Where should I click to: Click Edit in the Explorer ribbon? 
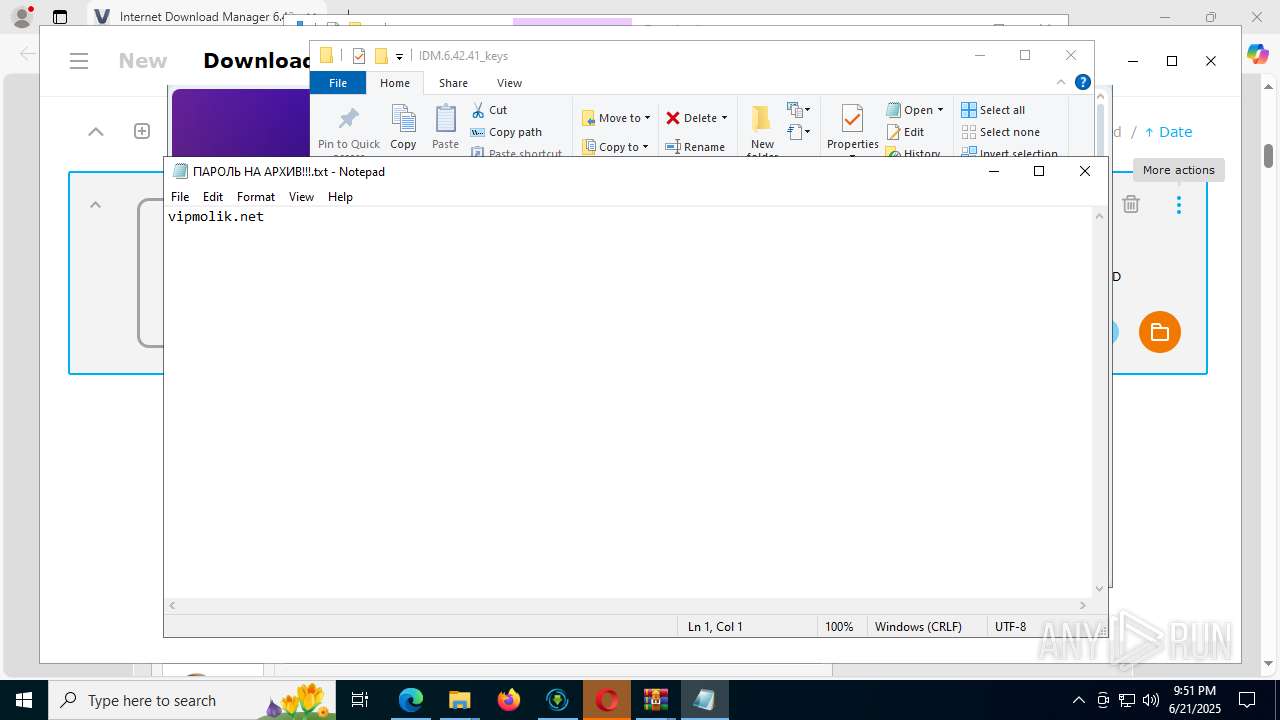pos(905,132)
